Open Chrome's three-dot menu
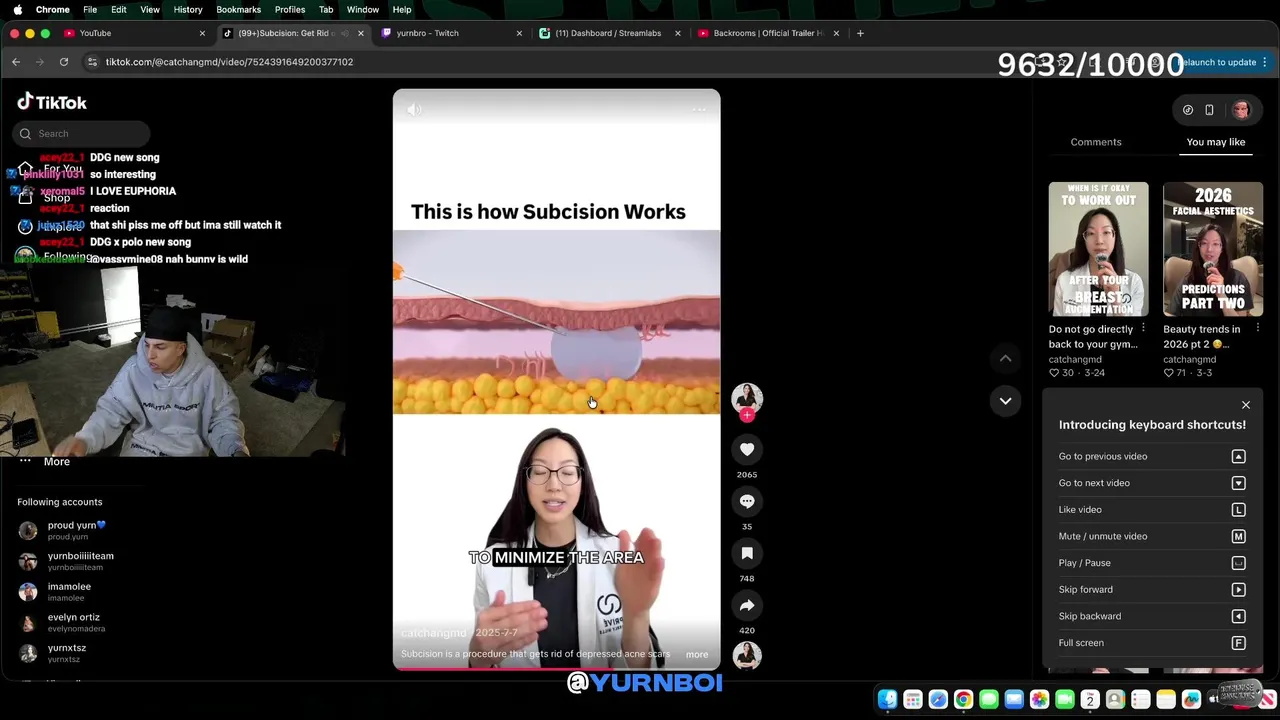This screenshot has width=1280, height=720. pyautogui.click(x=1265, y=62)
